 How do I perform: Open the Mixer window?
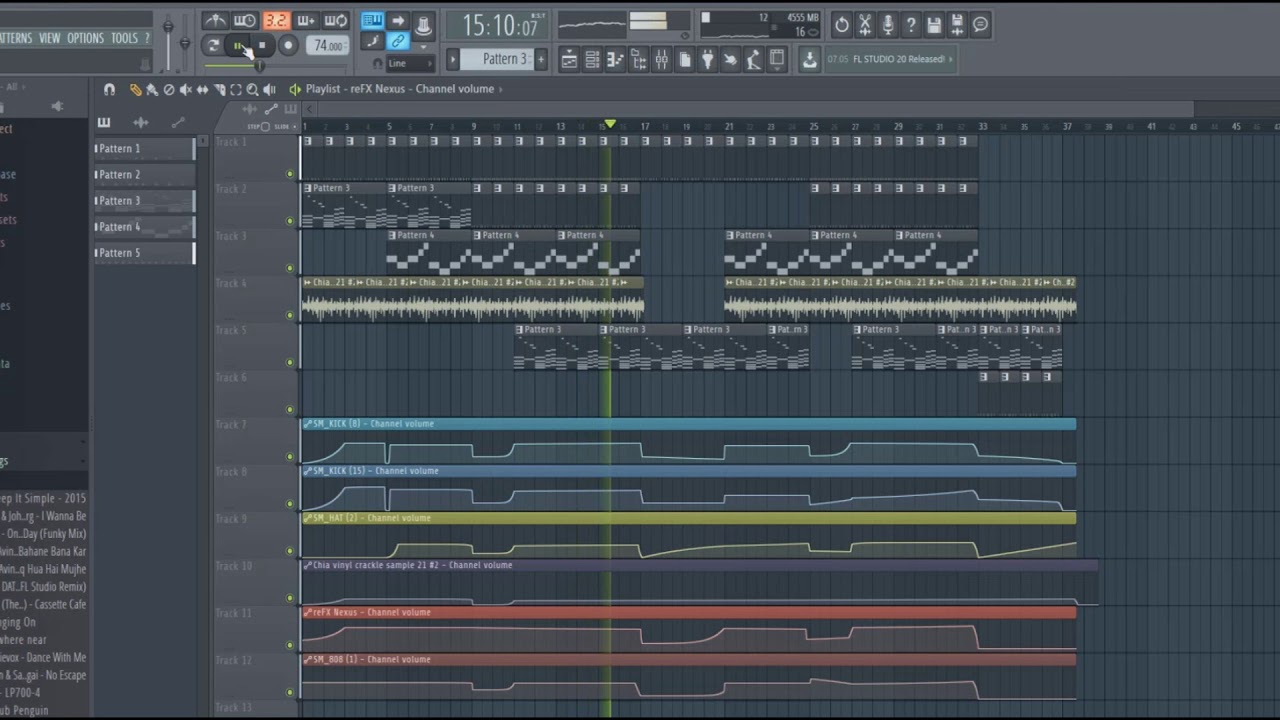(661, 59)
